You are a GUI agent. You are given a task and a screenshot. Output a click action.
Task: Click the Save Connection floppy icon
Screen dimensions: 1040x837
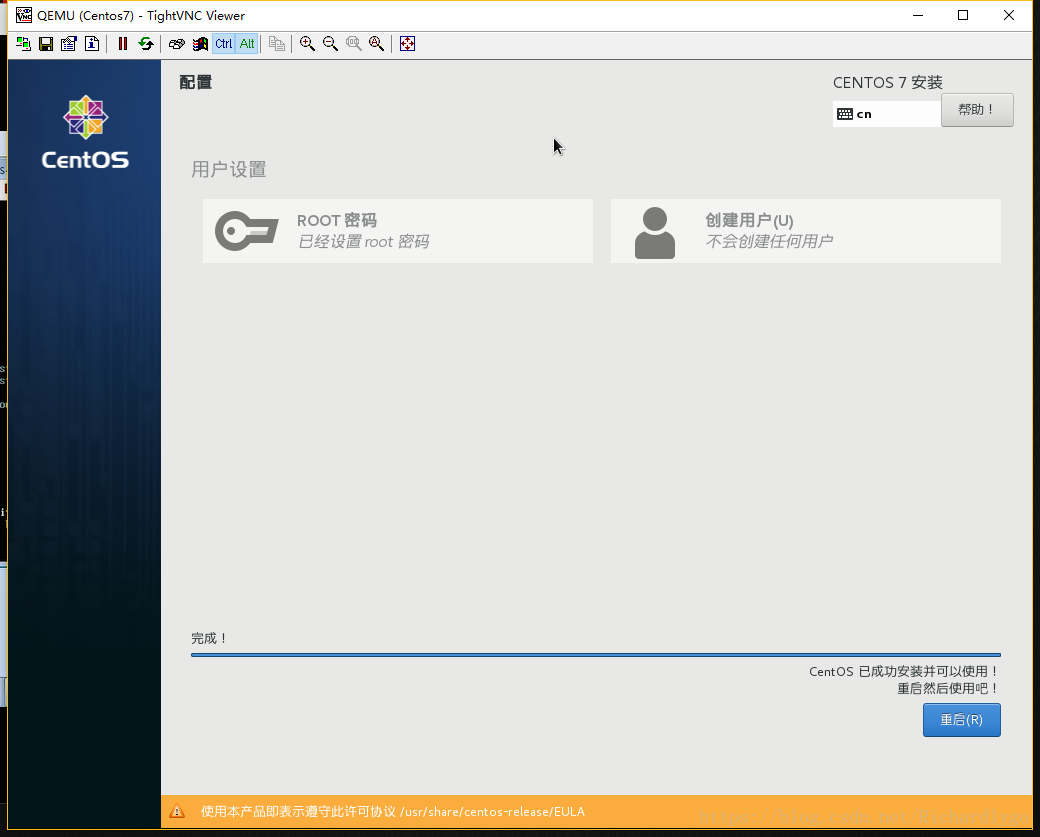pyautogui.click(x=46, y=44)
